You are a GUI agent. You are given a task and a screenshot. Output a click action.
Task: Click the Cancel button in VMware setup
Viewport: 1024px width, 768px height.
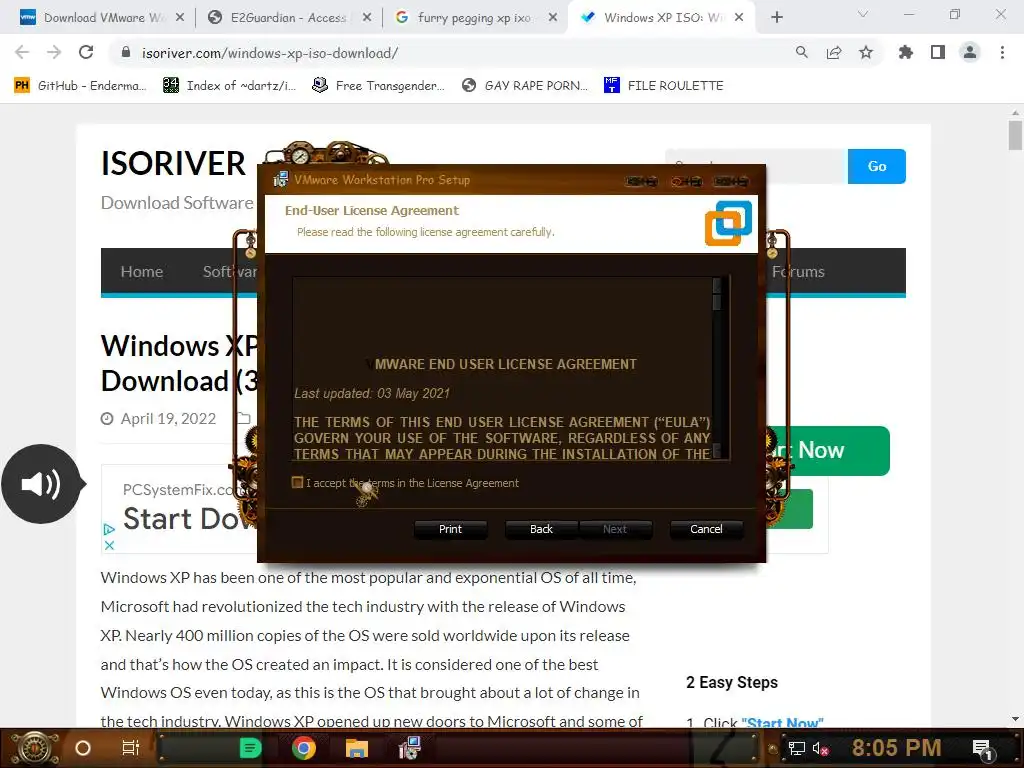(x=706, y=529)
